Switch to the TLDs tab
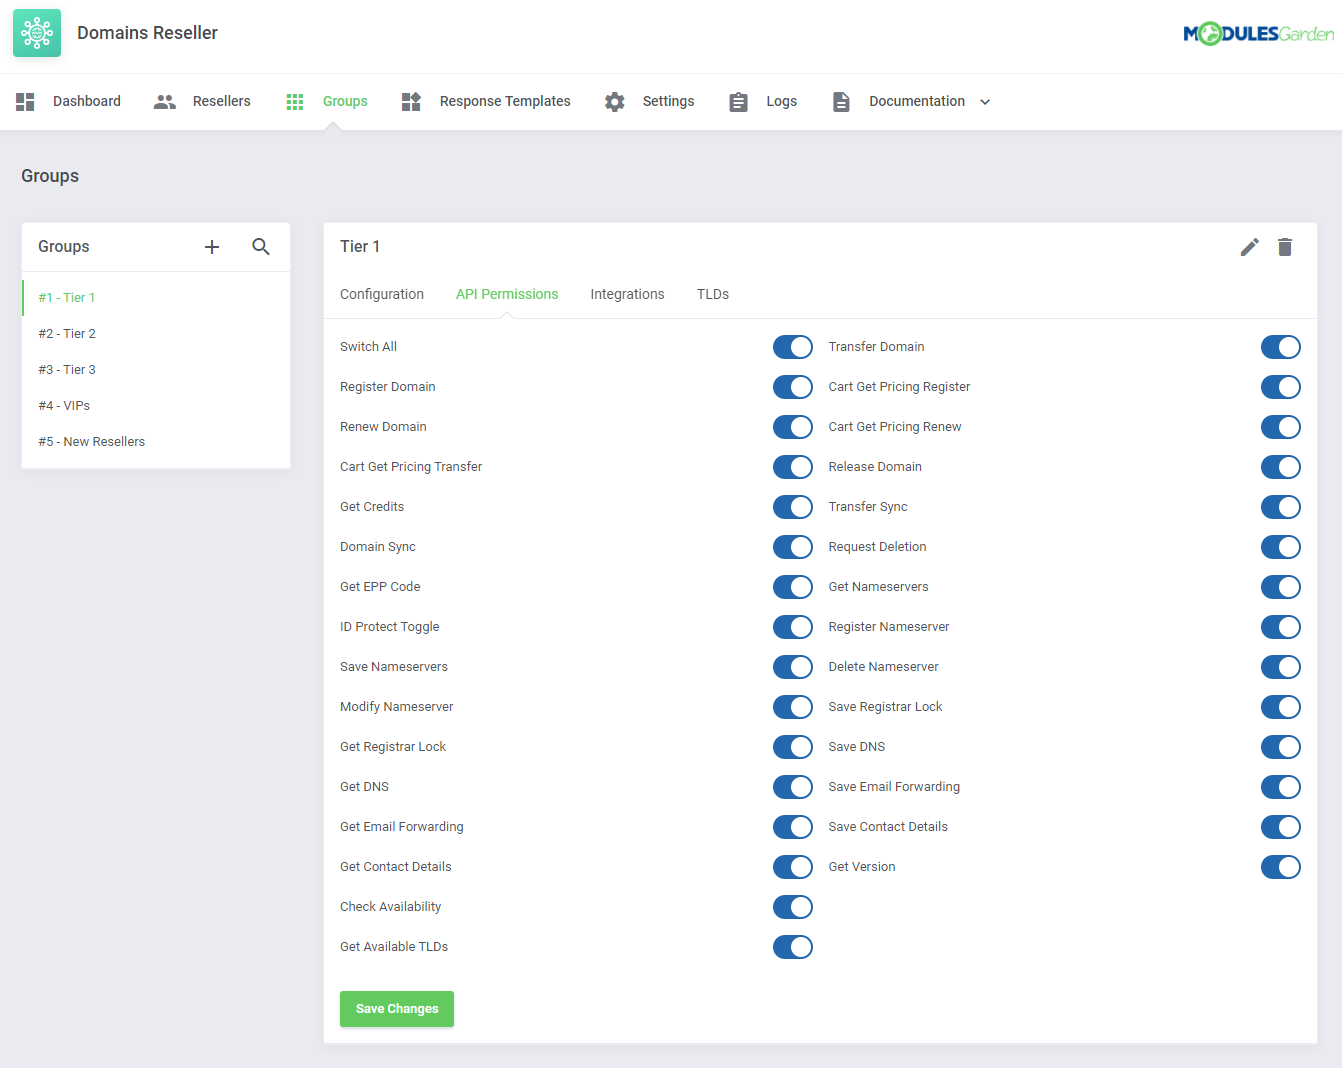Image resolution: width=1342 pixels, height=1068 pixels. [713, 294]
